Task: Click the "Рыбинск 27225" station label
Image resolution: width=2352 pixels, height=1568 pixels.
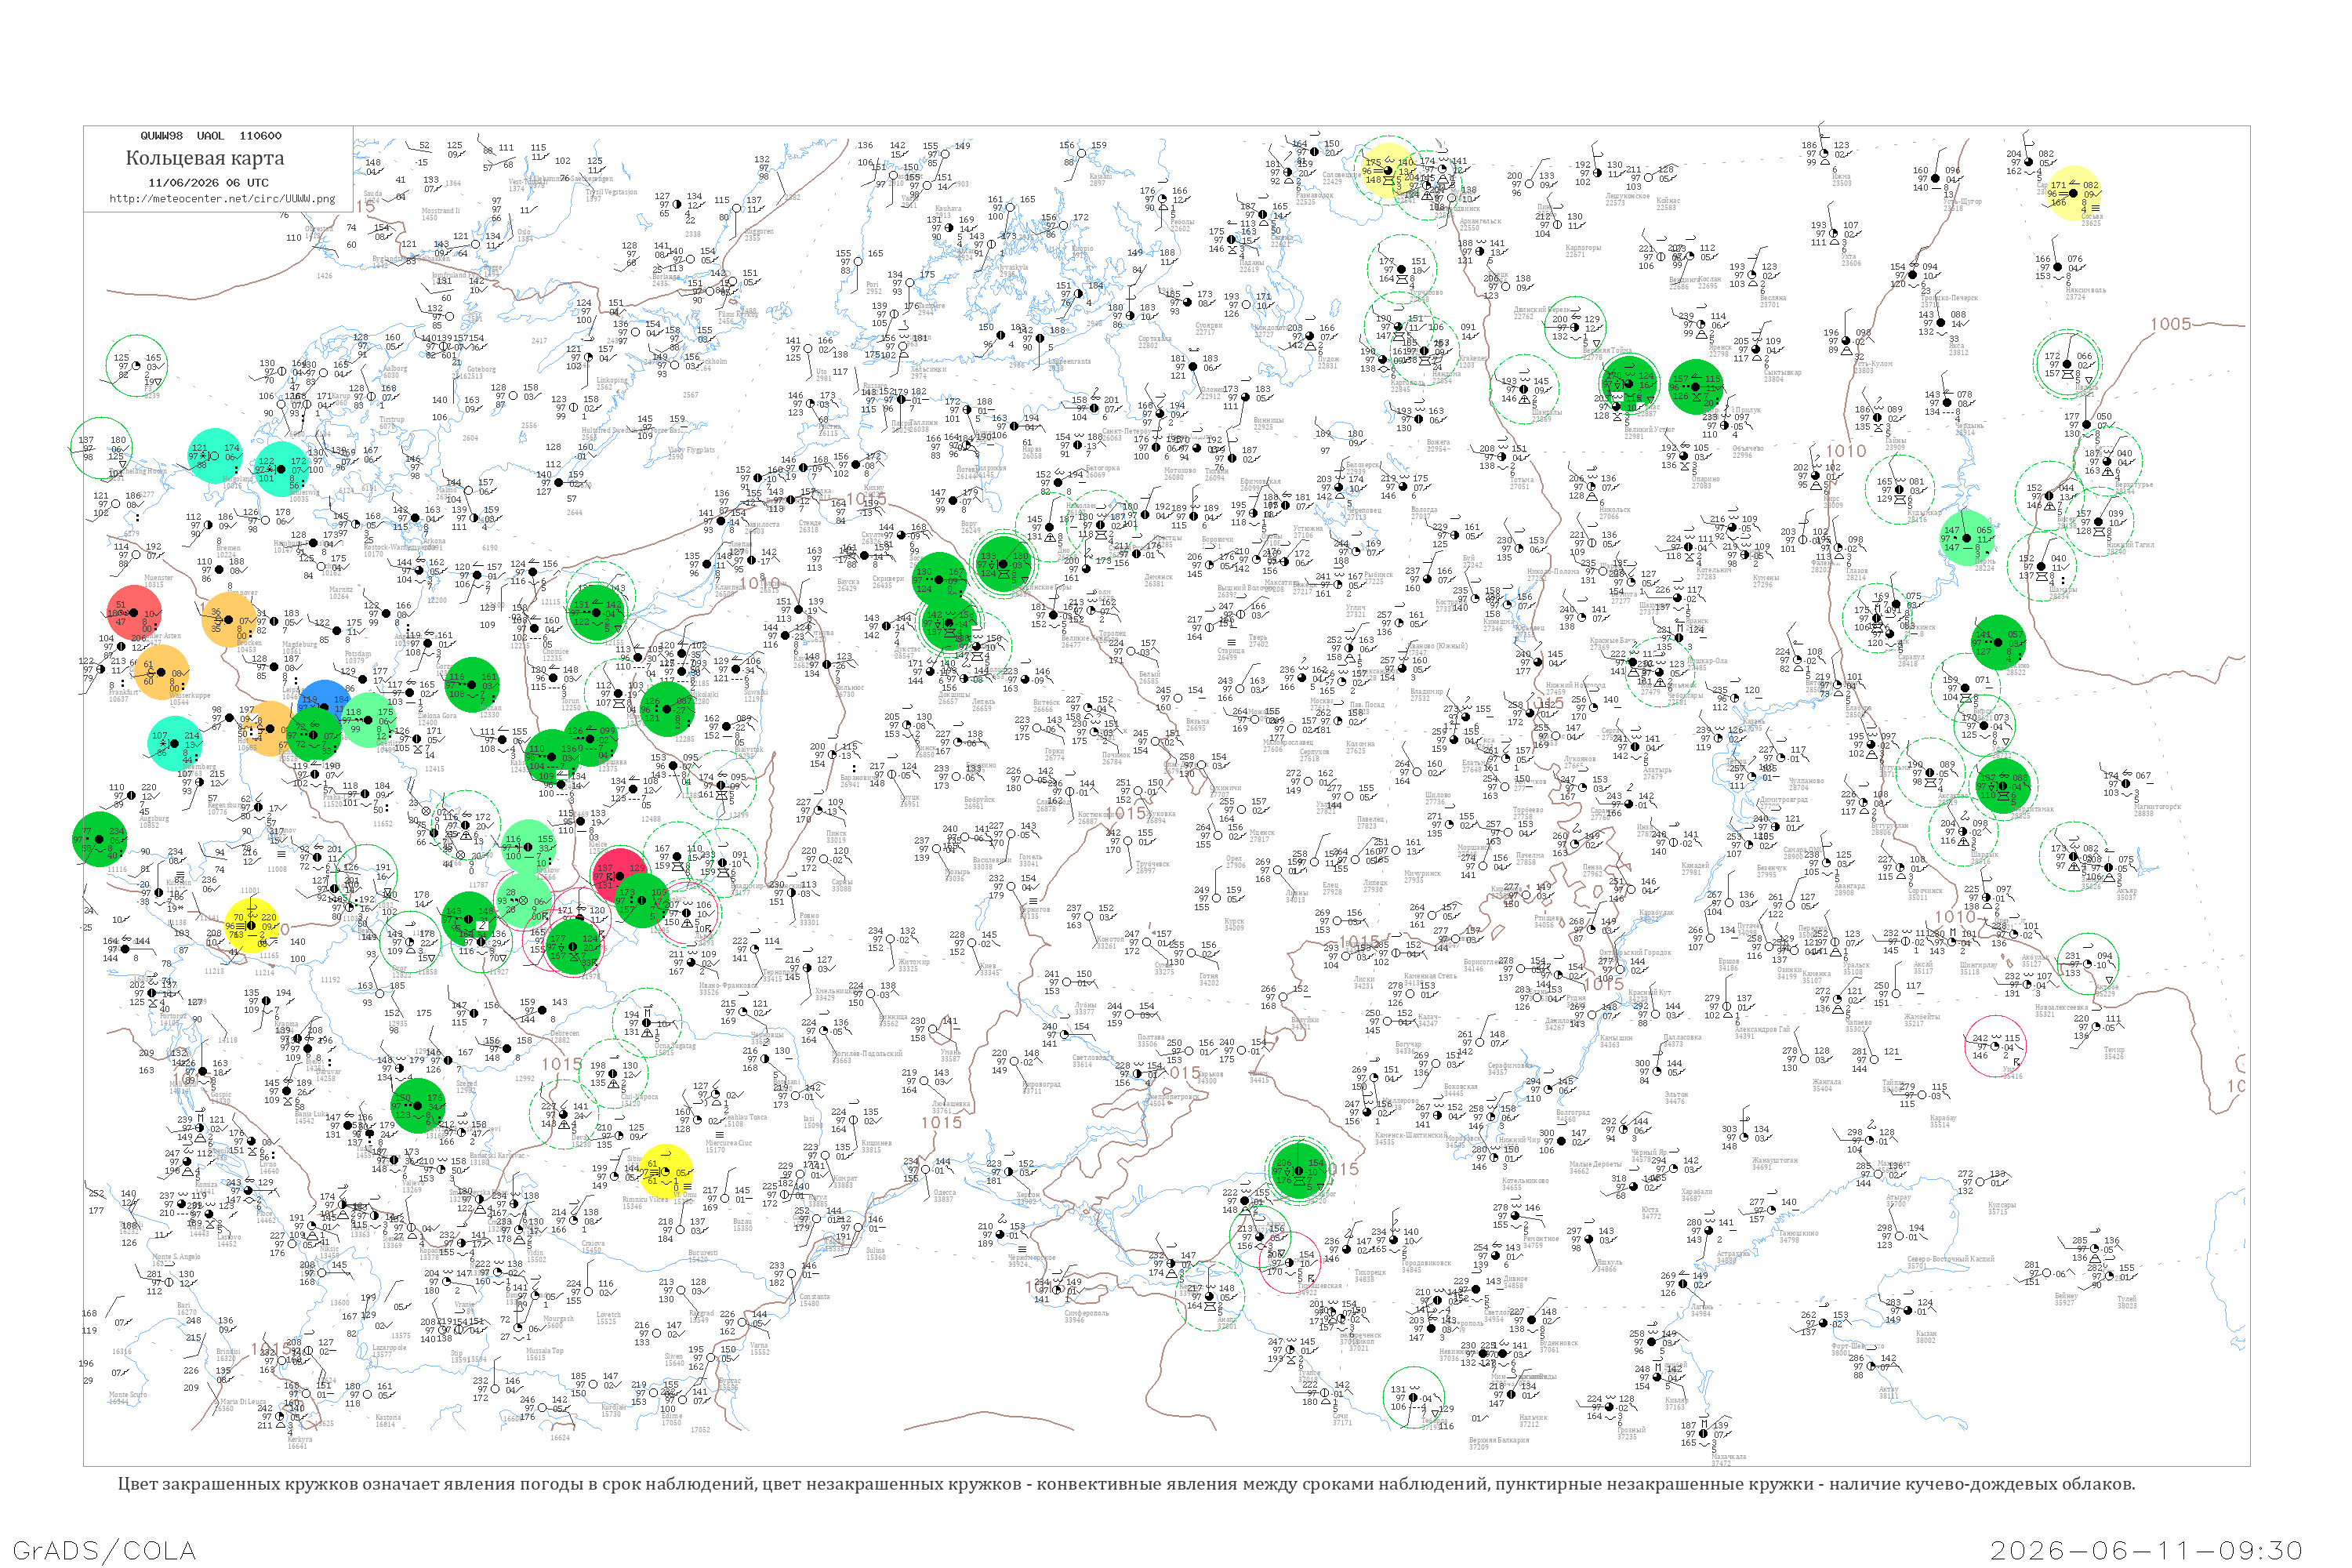Action: pyautogui.click(x=1378, y=578)
